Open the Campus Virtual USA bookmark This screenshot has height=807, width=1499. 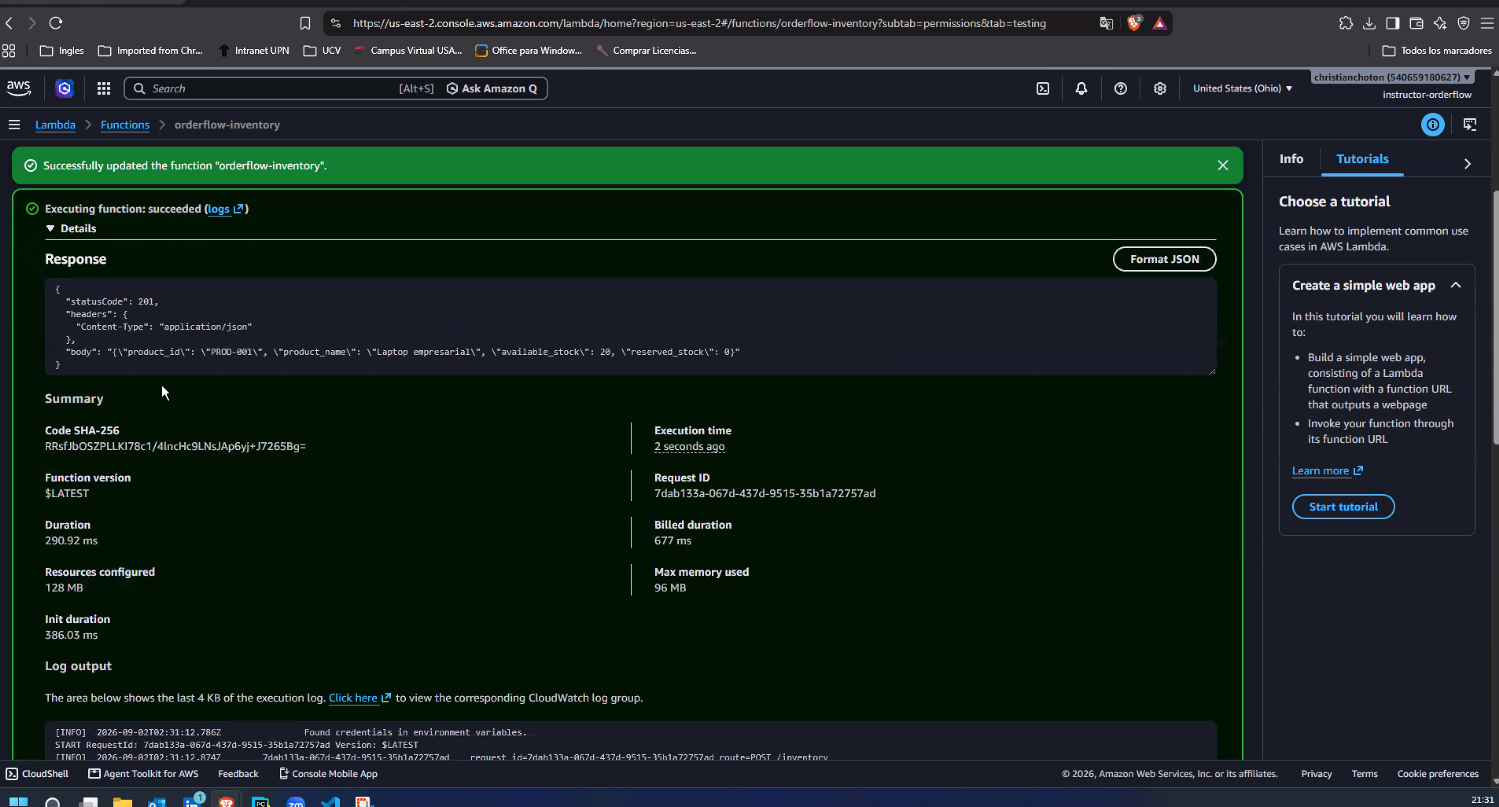pyautogui.click(x=408, y=50)
